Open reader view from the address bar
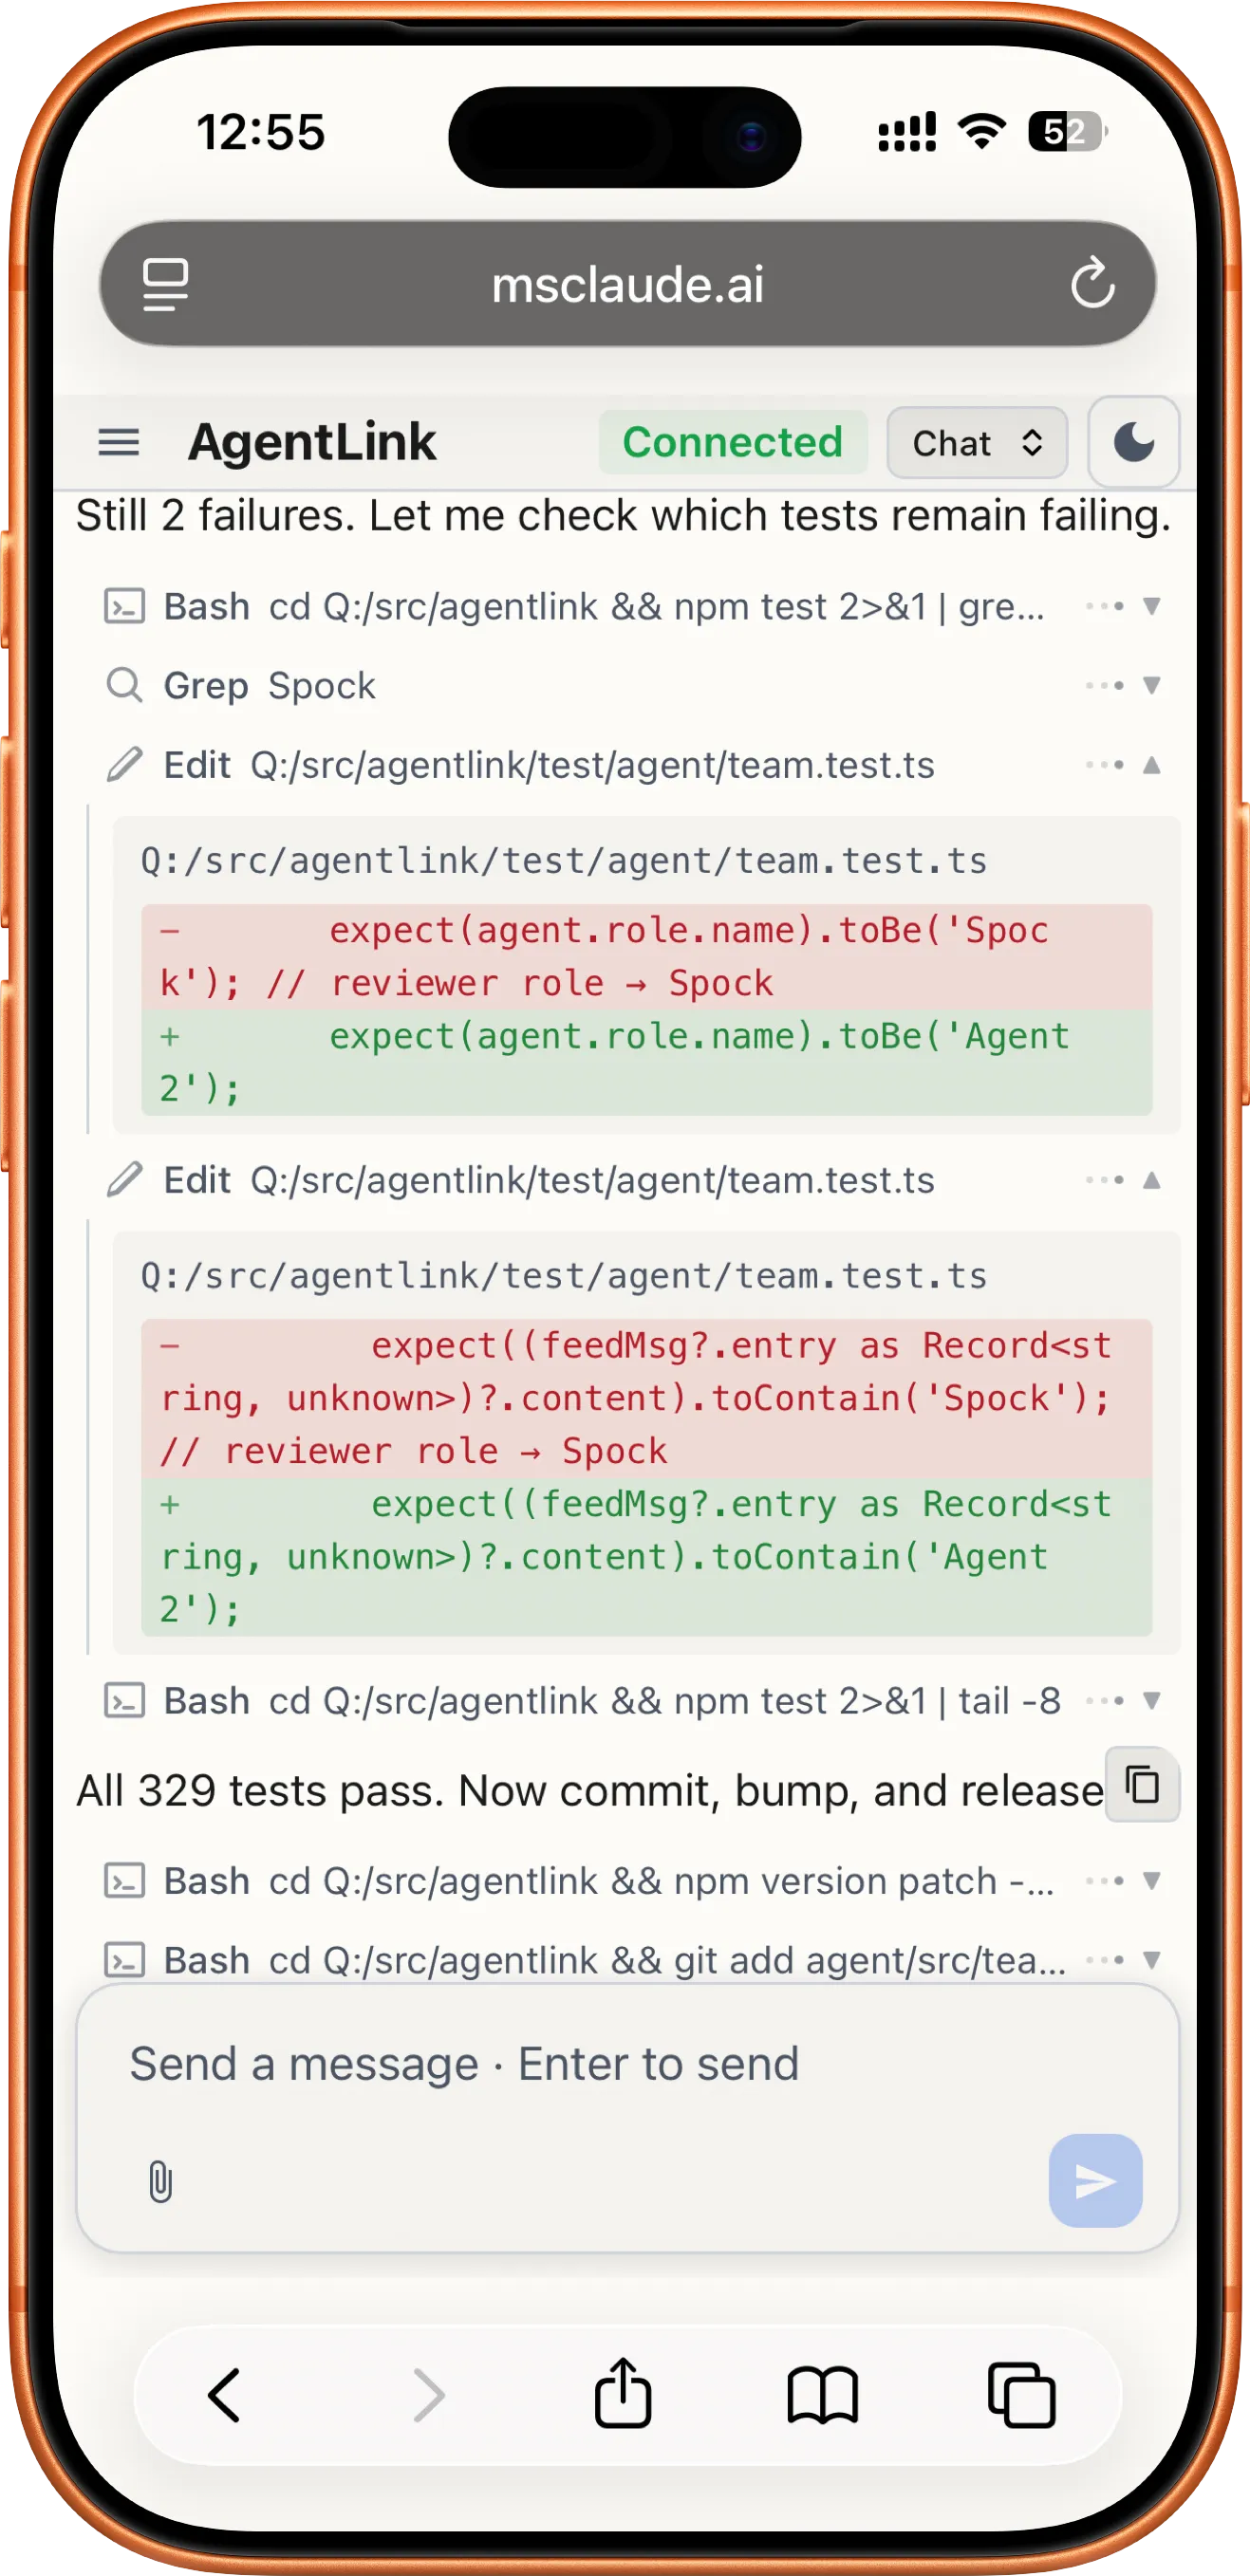Image resolution: width=1250 pixels, height=2576 pixels. [166, 285]
